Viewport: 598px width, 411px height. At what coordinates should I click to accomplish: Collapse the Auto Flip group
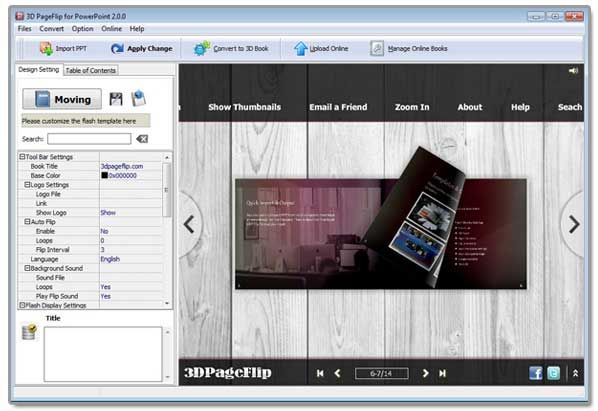(27, 222)
